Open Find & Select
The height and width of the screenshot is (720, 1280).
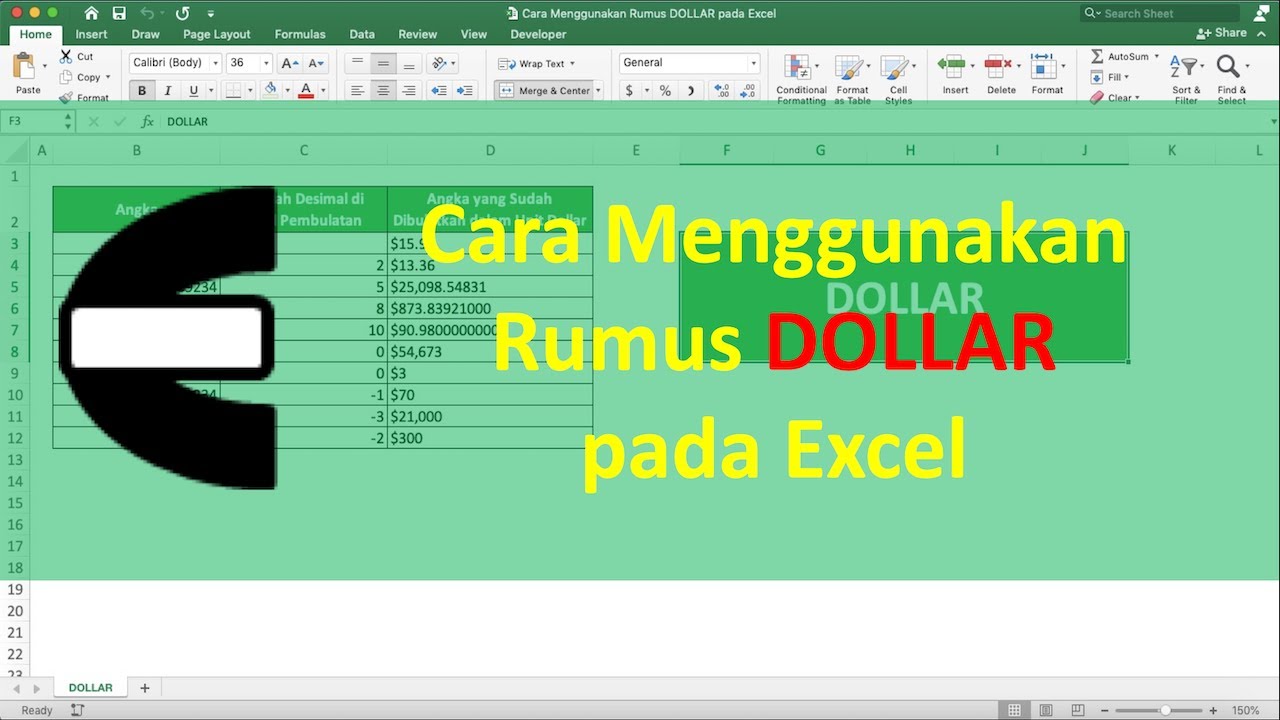click(1231, 79)
